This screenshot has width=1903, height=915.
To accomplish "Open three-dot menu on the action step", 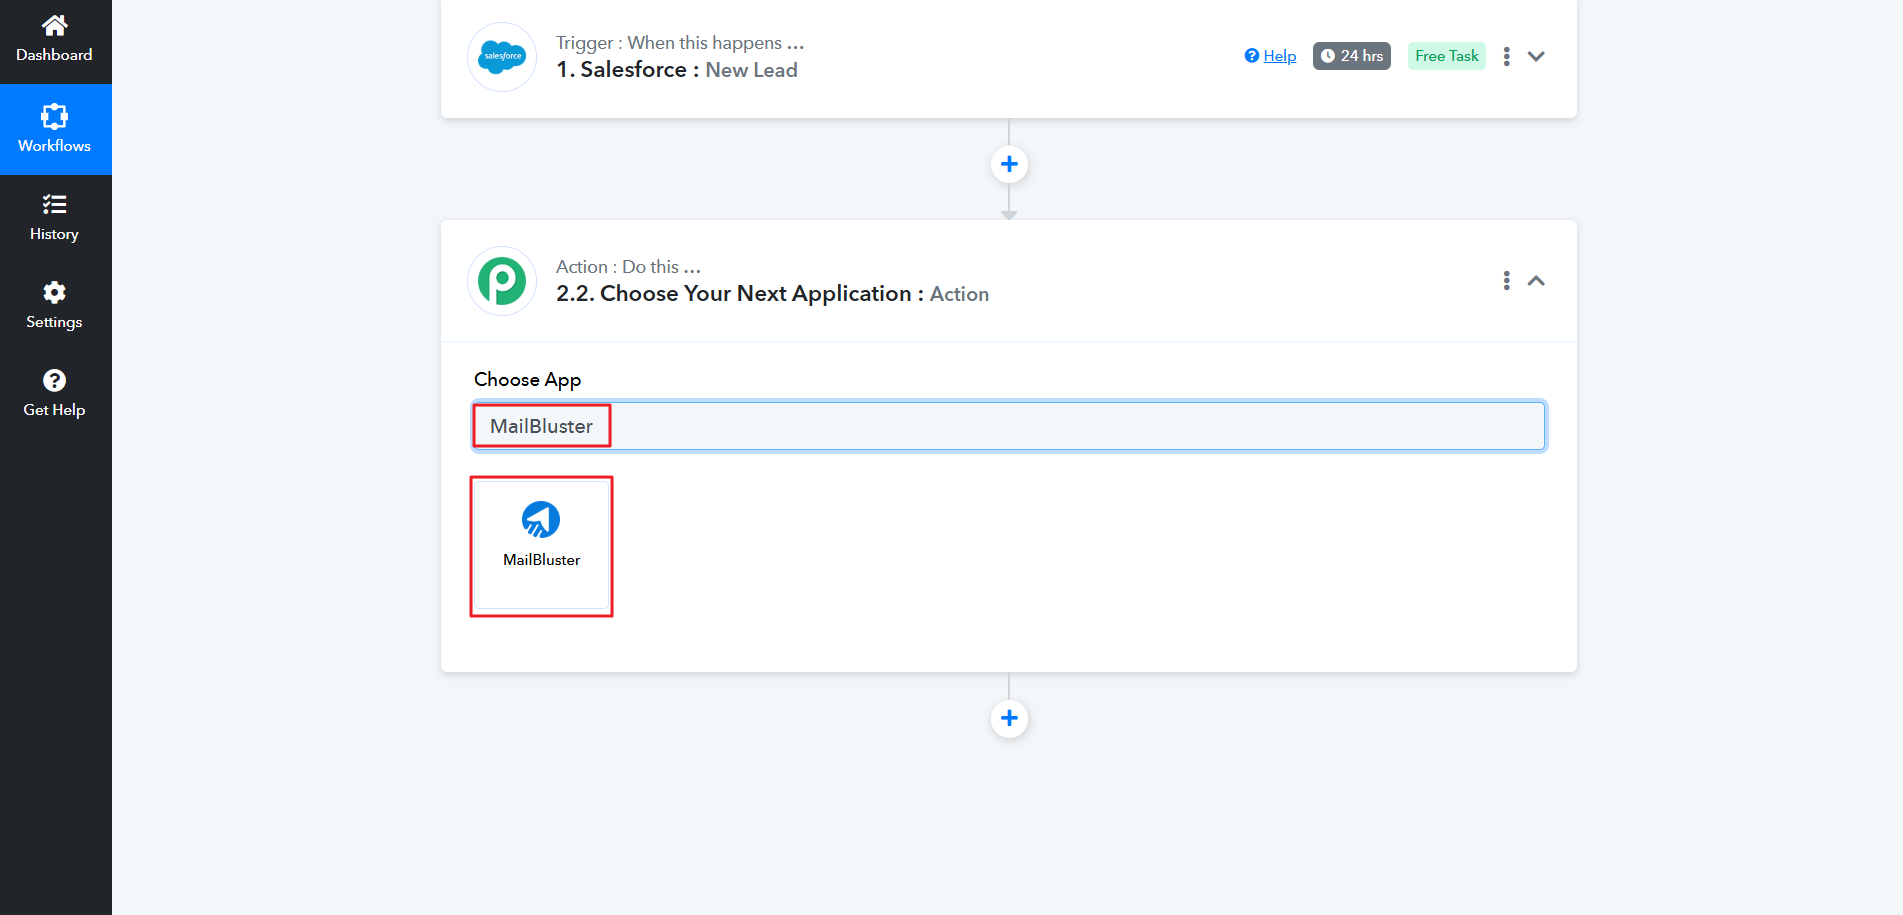I will 1506,281.
